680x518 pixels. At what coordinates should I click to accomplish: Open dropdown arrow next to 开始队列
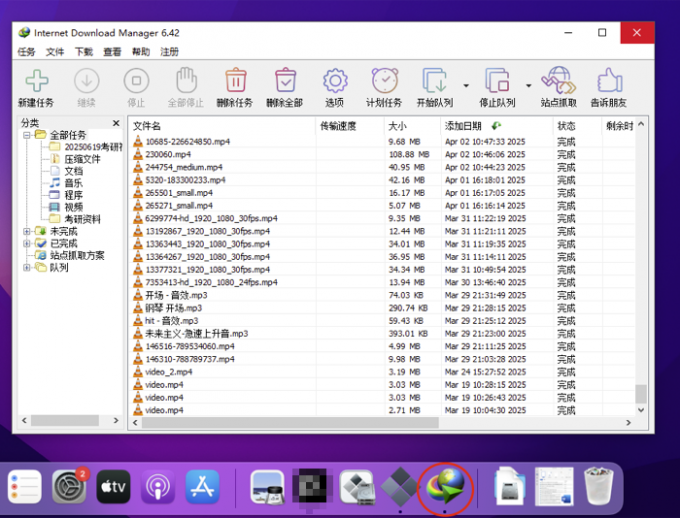466,85
